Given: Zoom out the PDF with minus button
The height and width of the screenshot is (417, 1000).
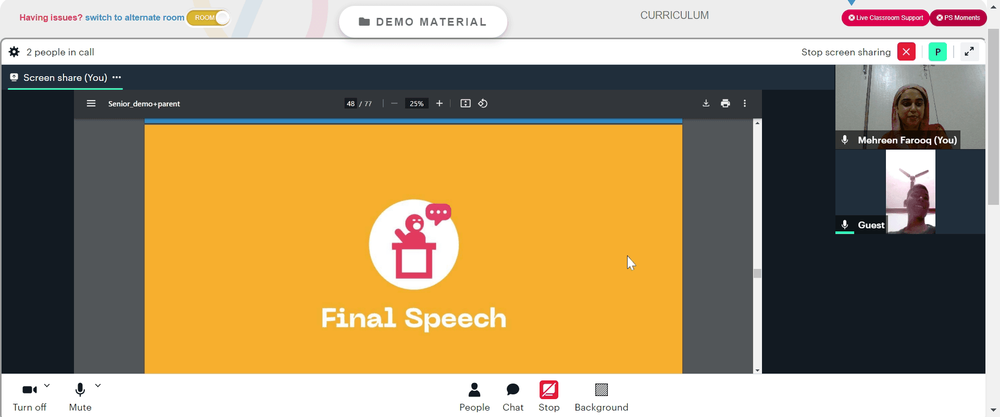Looking at the screenshot, I should pos(394,103).
